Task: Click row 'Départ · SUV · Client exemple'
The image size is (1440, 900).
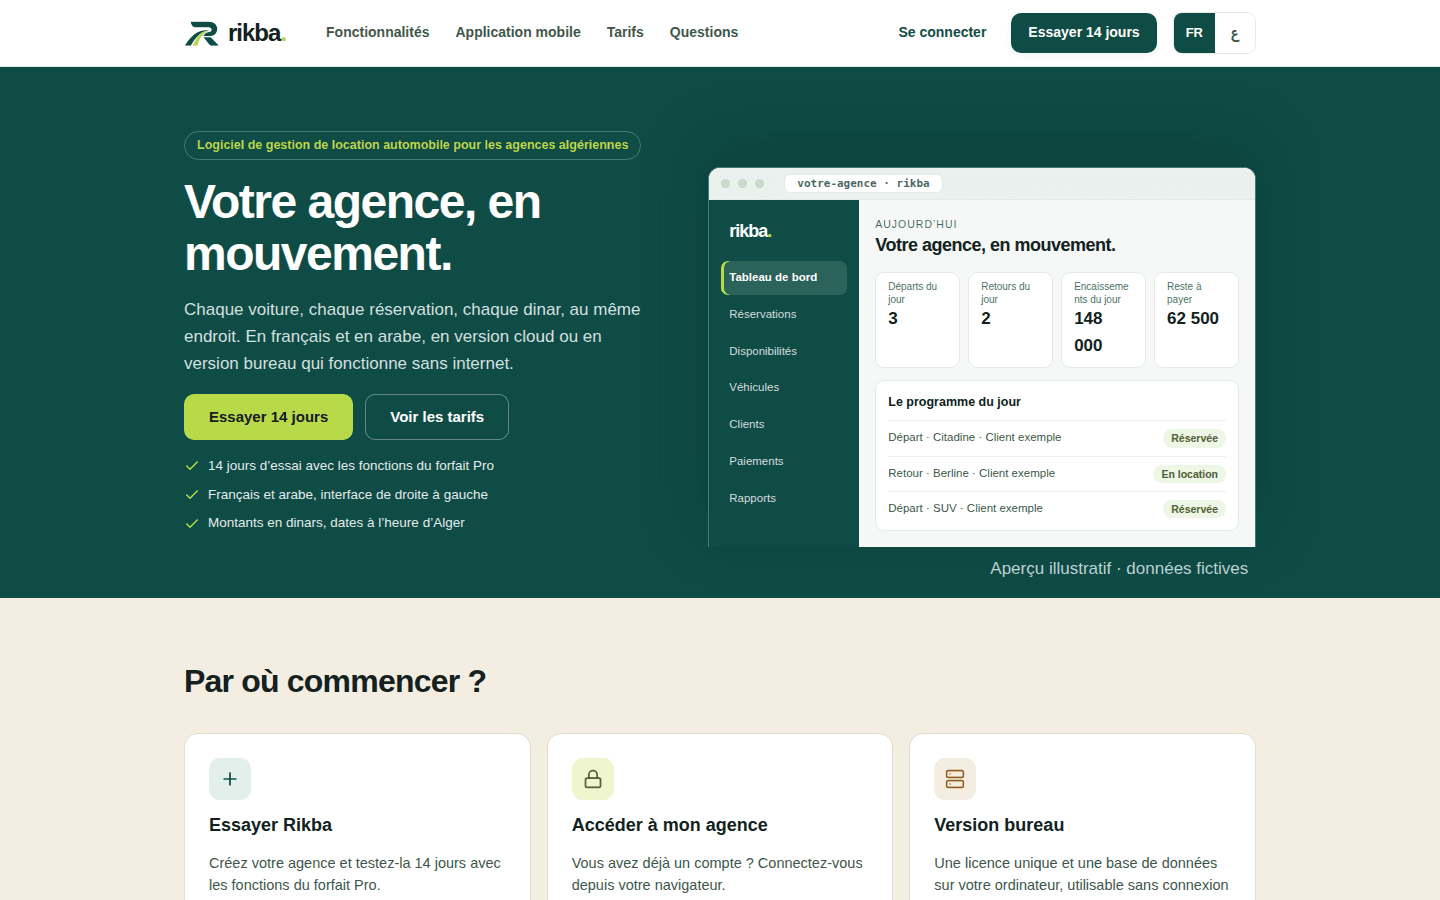Action: tap(1057, 509)
